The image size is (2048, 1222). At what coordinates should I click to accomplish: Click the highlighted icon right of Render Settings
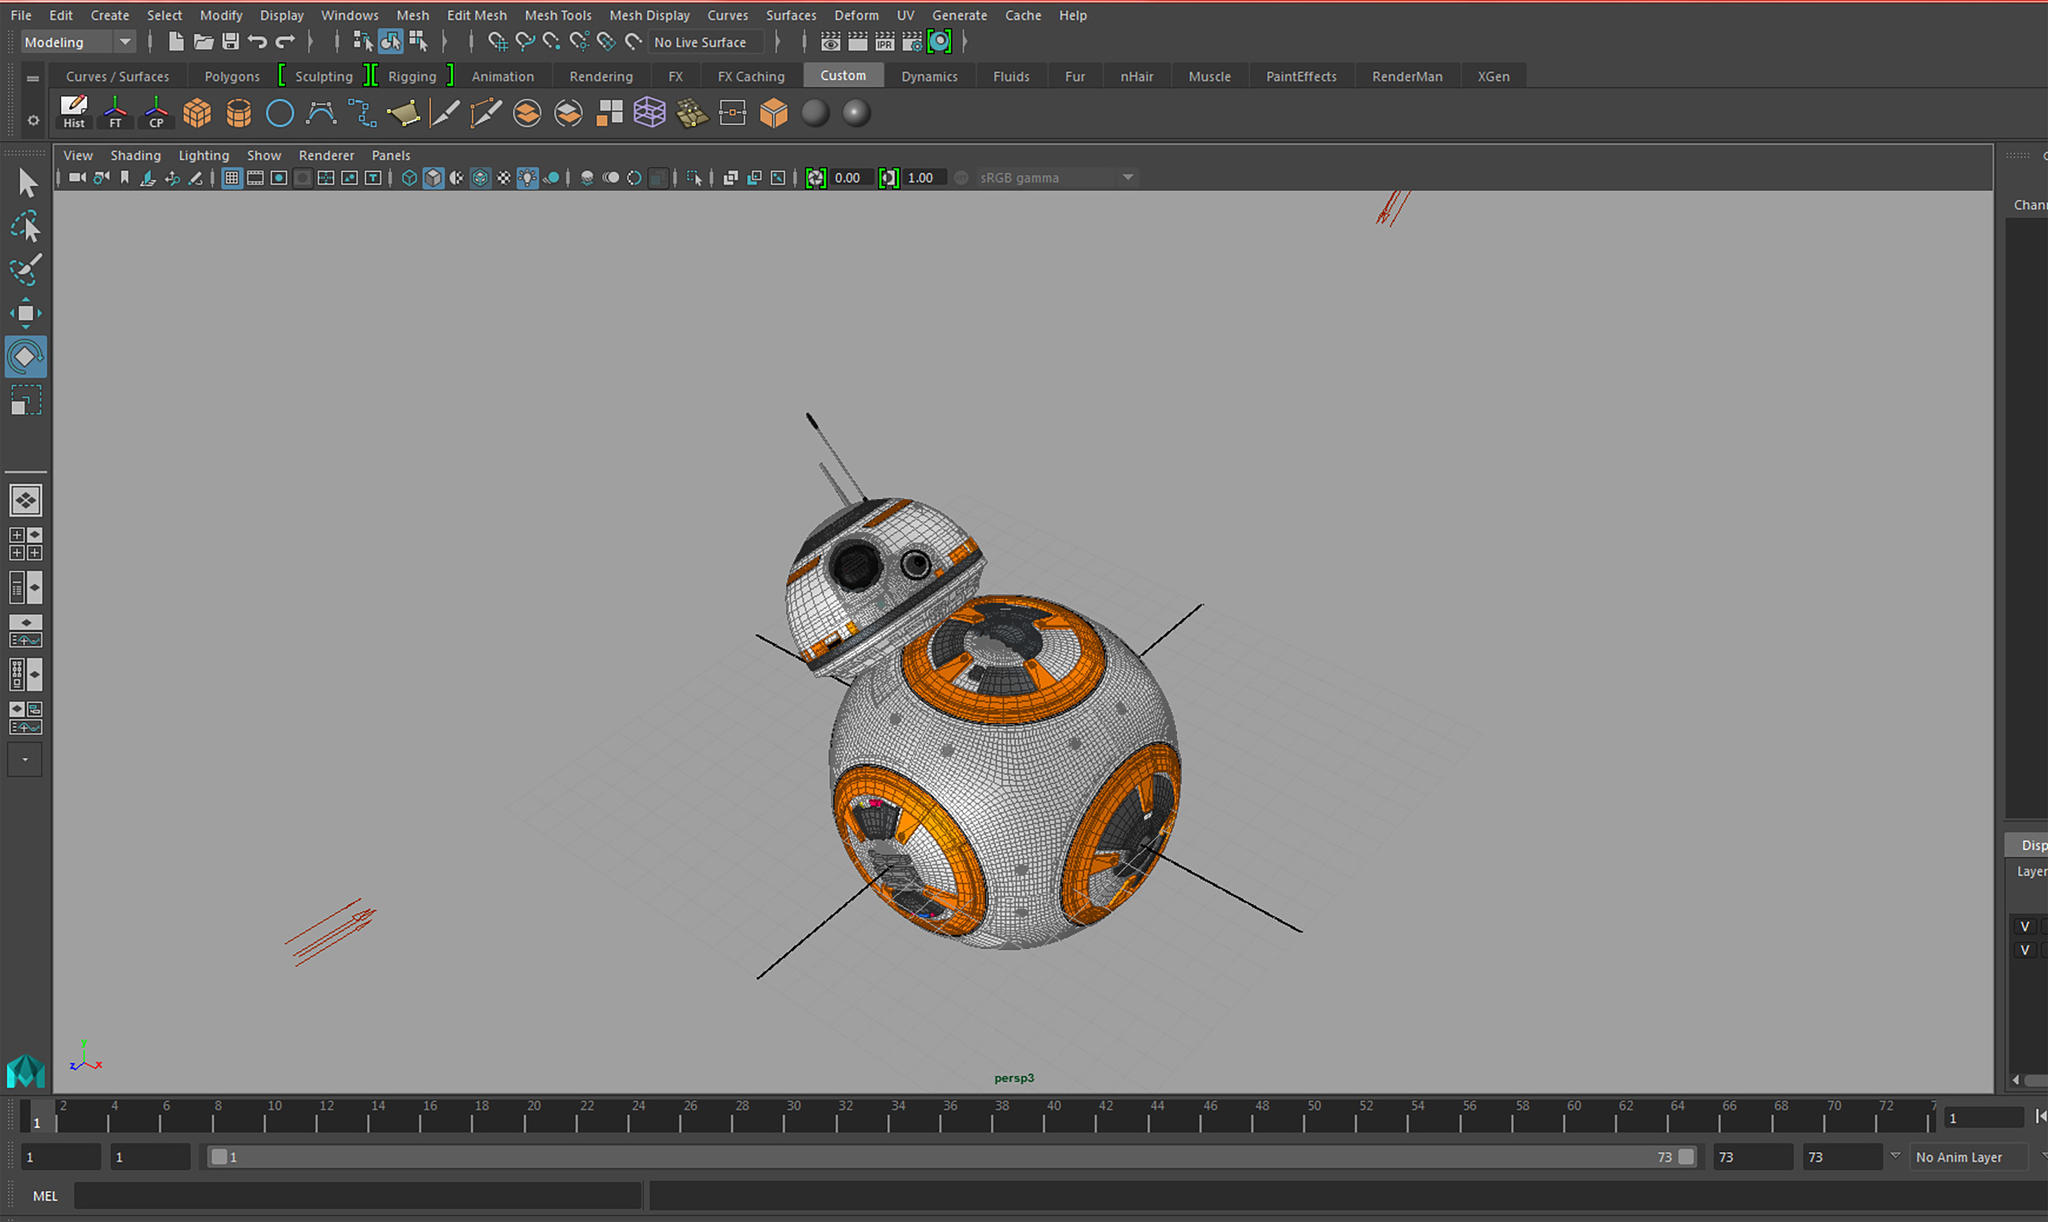point(940,42)
